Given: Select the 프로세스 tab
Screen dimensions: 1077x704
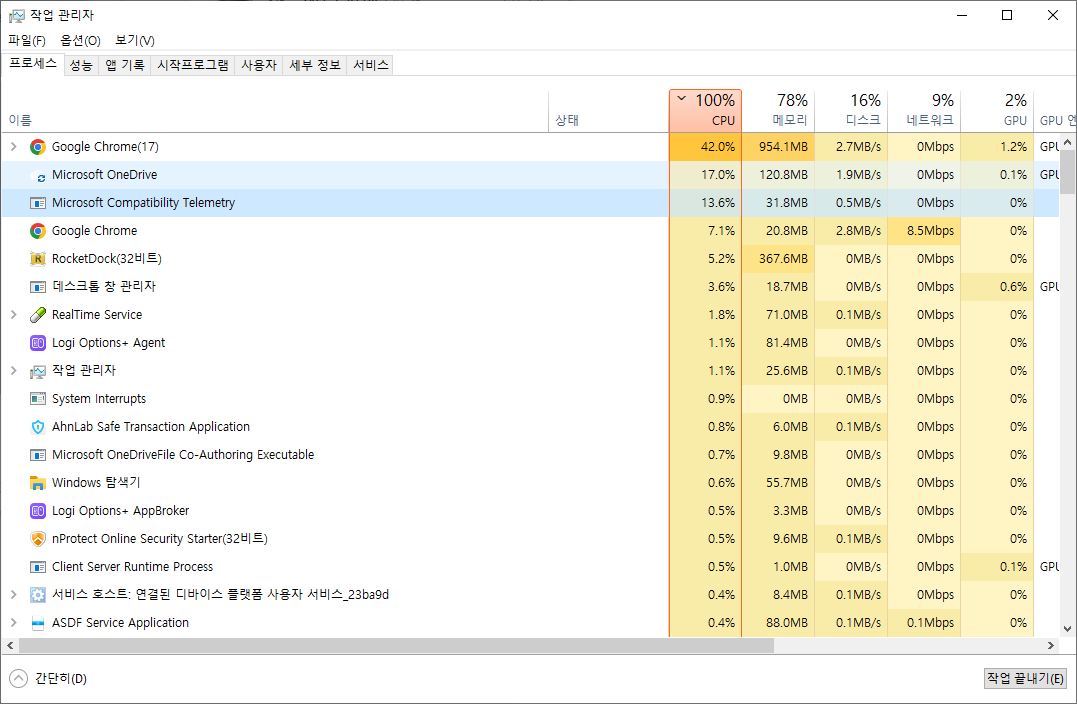Looking at the screenshot, I should (x=33, y=64).
